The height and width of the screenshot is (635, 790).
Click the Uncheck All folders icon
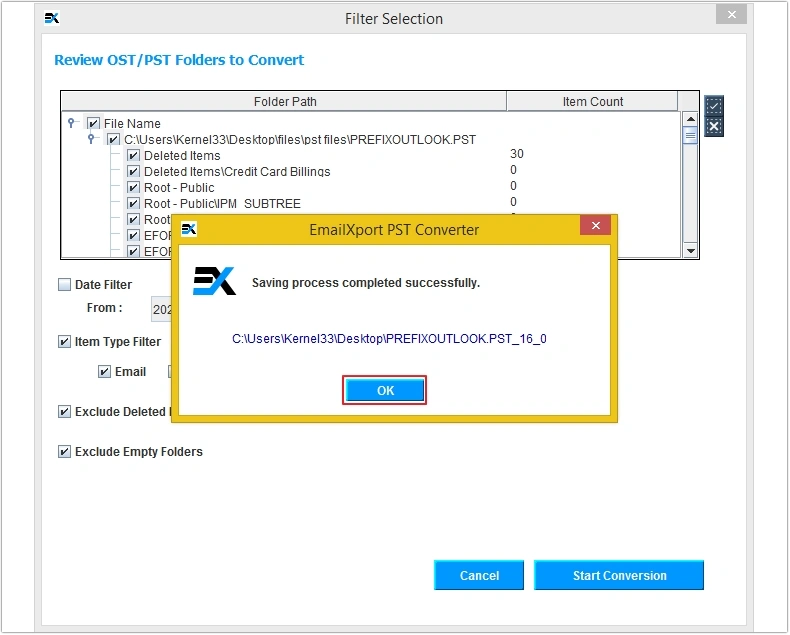pyautogui.click(x=714, y=126)
